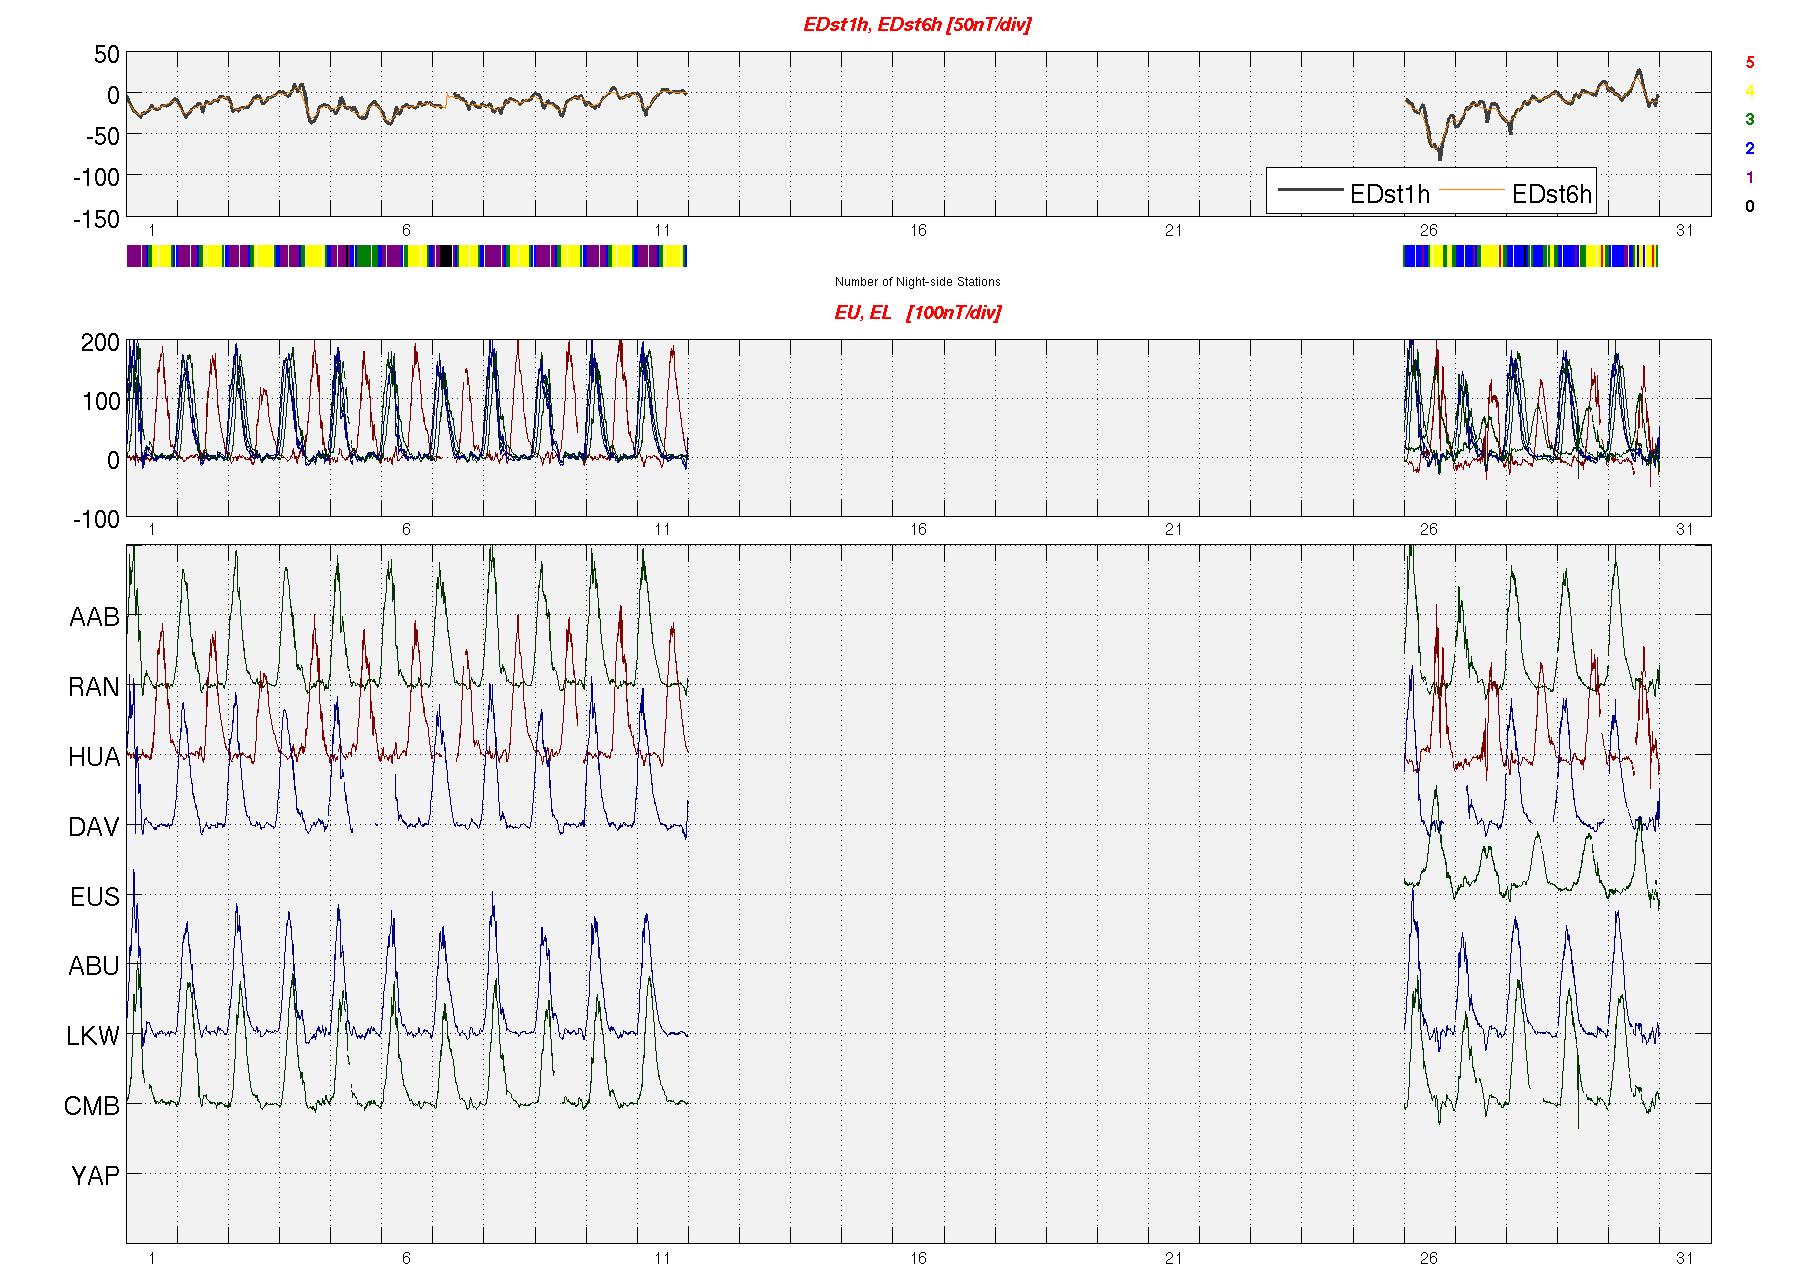Image resolution: width=1801 pixels, height=1268 pixels.
Task: Click the red '5' color key number
Action: tap(1749, 62)
